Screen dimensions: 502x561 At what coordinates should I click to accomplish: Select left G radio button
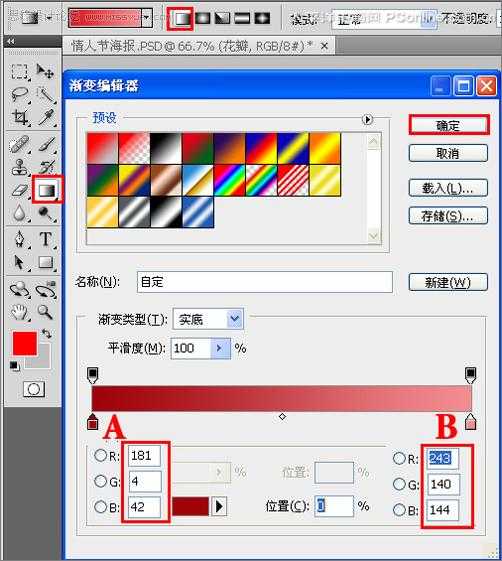coord(100,481)
